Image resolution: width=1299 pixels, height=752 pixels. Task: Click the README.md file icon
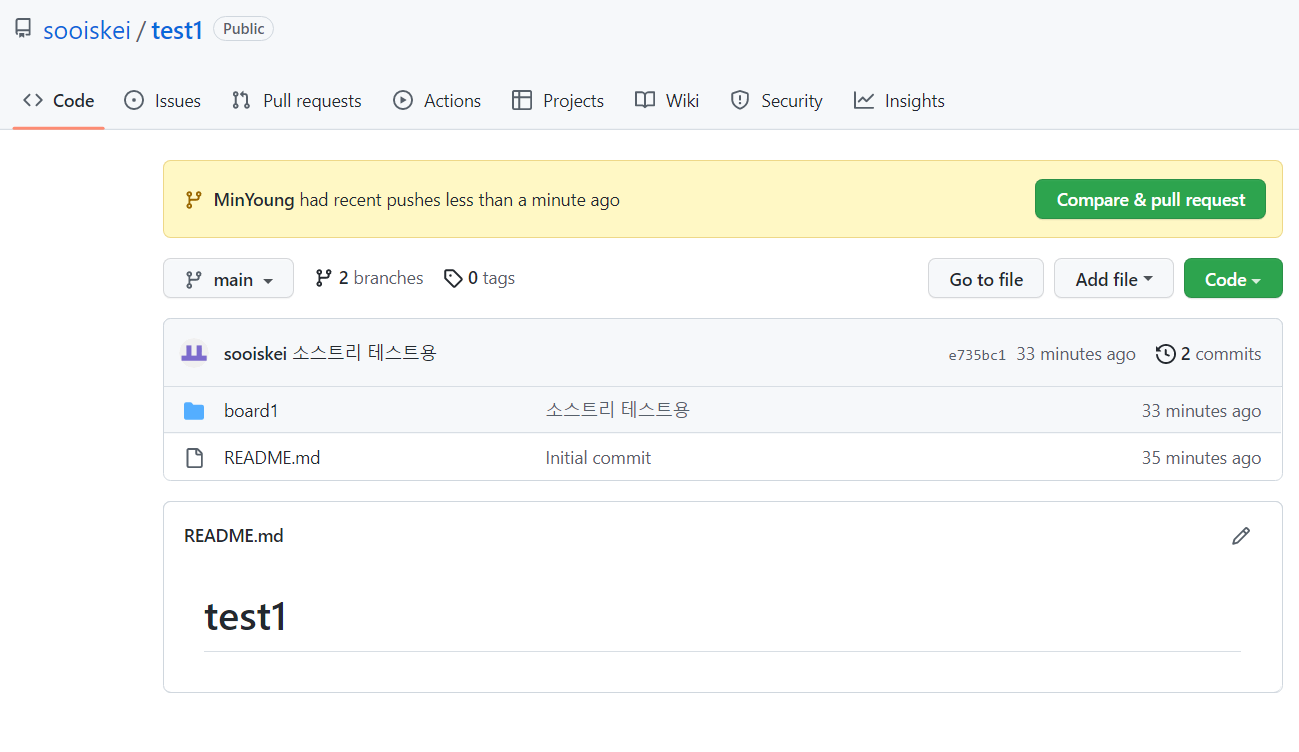tap(194, 458)
